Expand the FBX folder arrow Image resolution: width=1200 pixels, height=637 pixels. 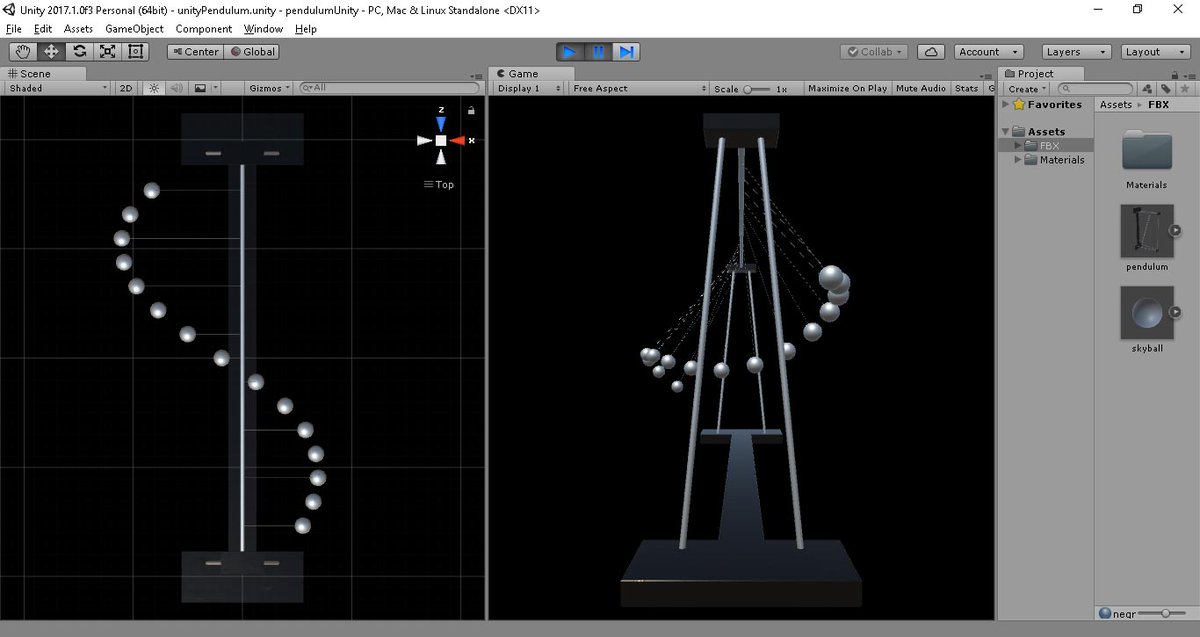[1019, 145]
